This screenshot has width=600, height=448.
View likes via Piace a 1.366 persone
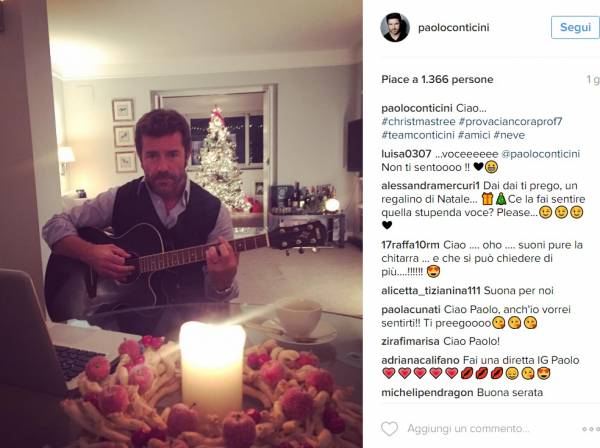pyautogui.click(x=437, y=79)
